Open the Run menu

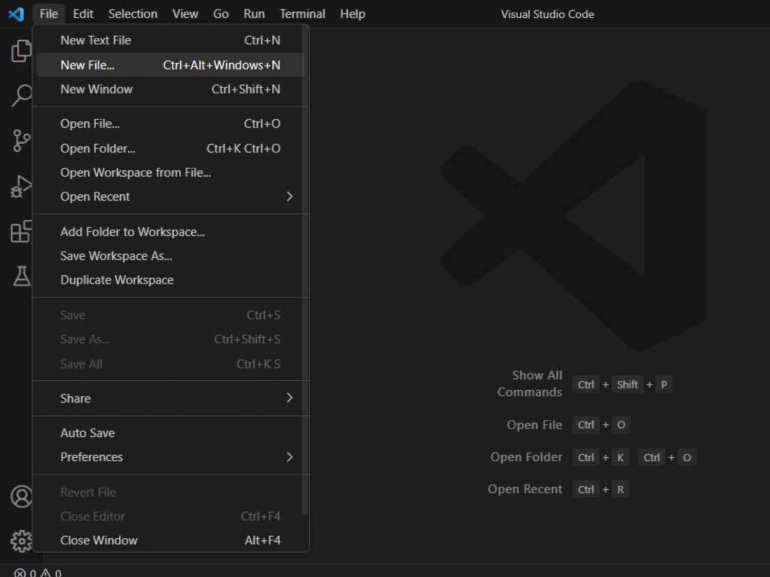tap(254, 14)
